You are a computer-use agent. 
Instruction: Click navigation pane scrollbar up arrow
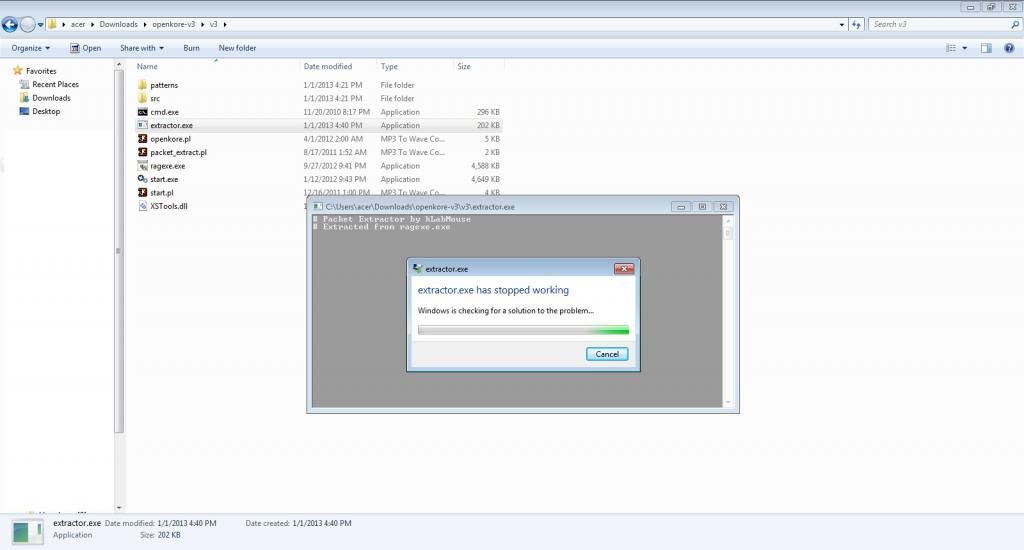pos(119,65)
